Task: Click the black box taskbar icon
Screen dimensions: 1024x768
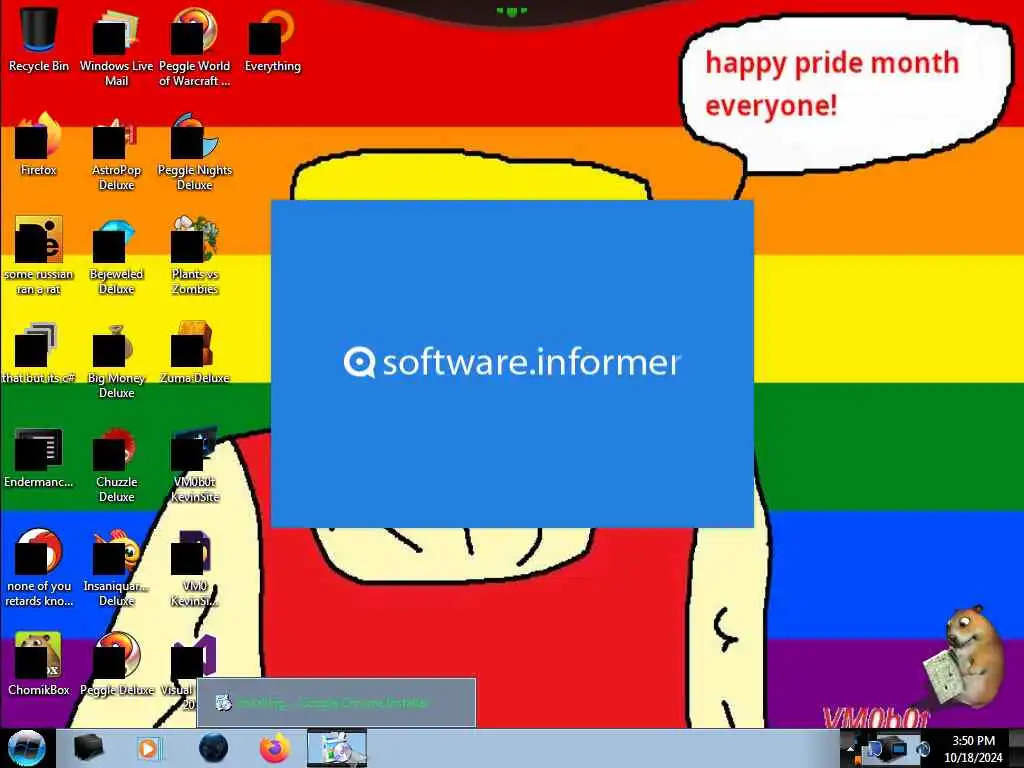Action: pyautogui.click(x=88, y=748)
